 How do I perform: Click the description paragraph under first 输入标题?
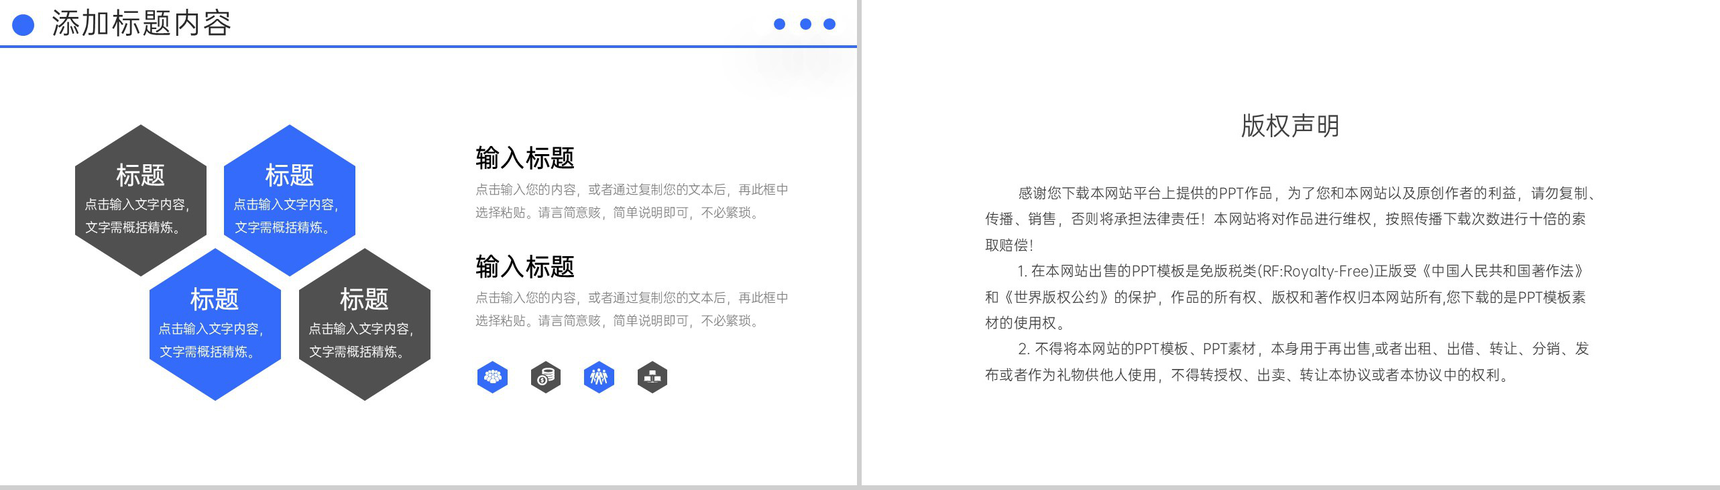pyautogui.click(x=632, y=201)
